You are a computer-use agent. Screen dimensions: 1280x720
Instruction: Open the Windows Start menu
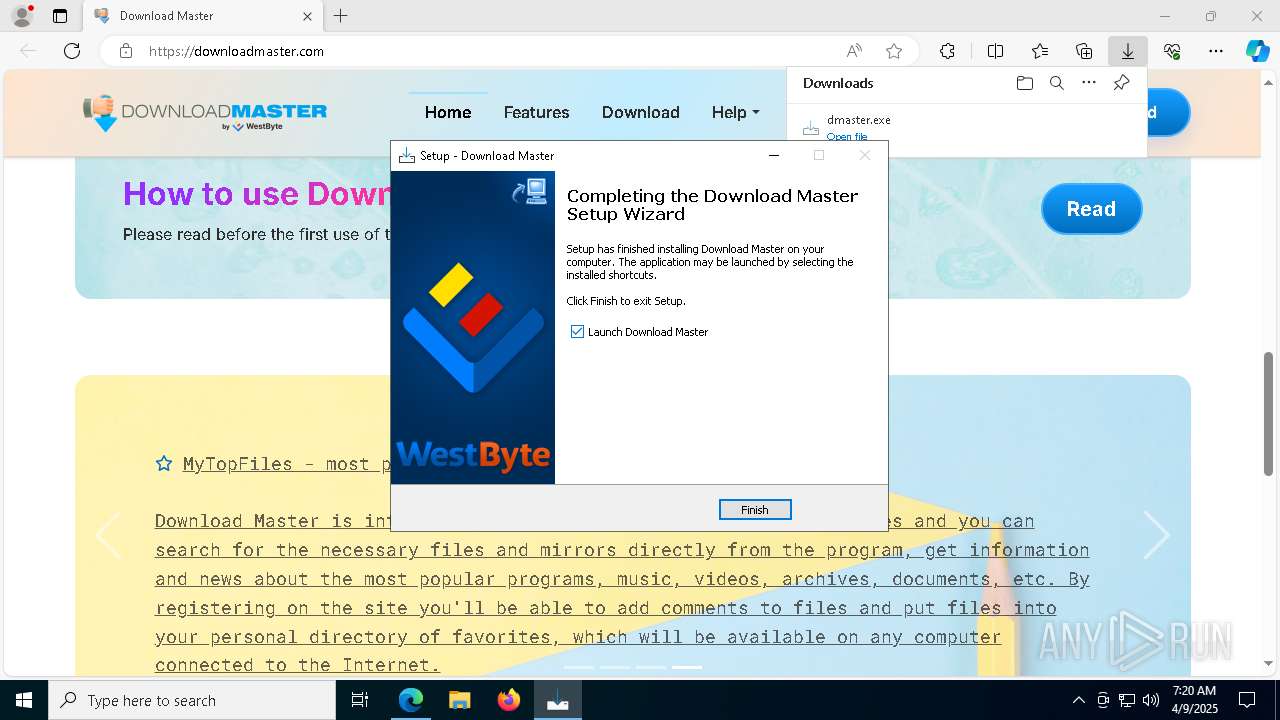coord(24,700)
